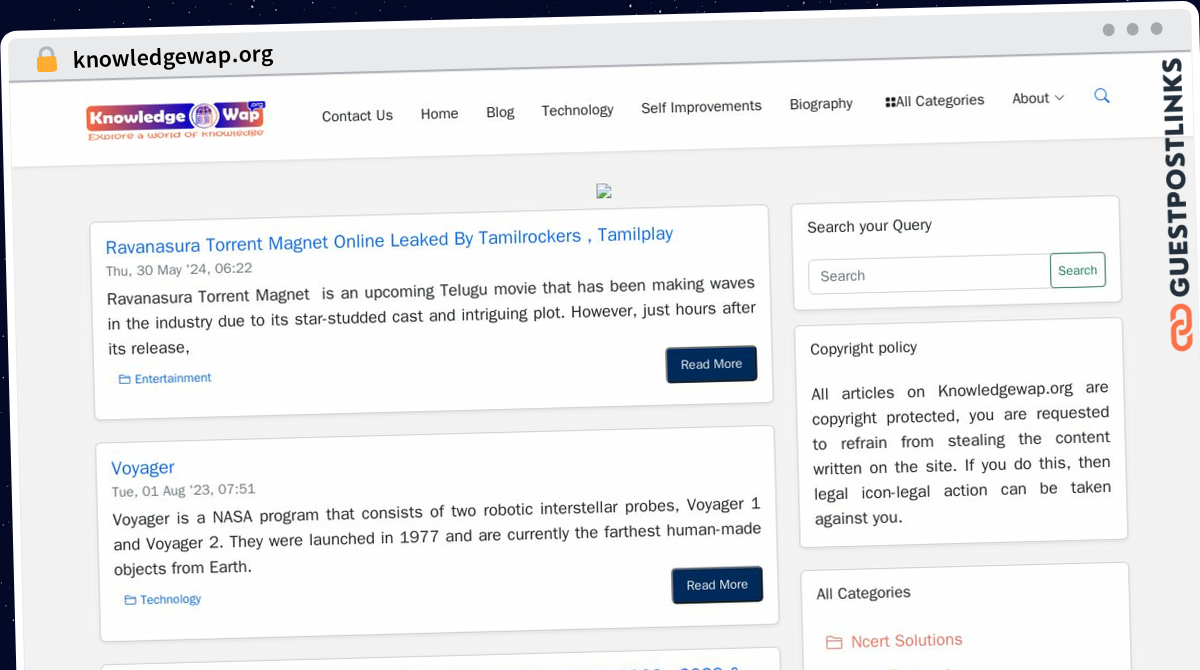Open the Voyager article title
The width and height of the screenshot is (1200, 670).
click(143, 468)
